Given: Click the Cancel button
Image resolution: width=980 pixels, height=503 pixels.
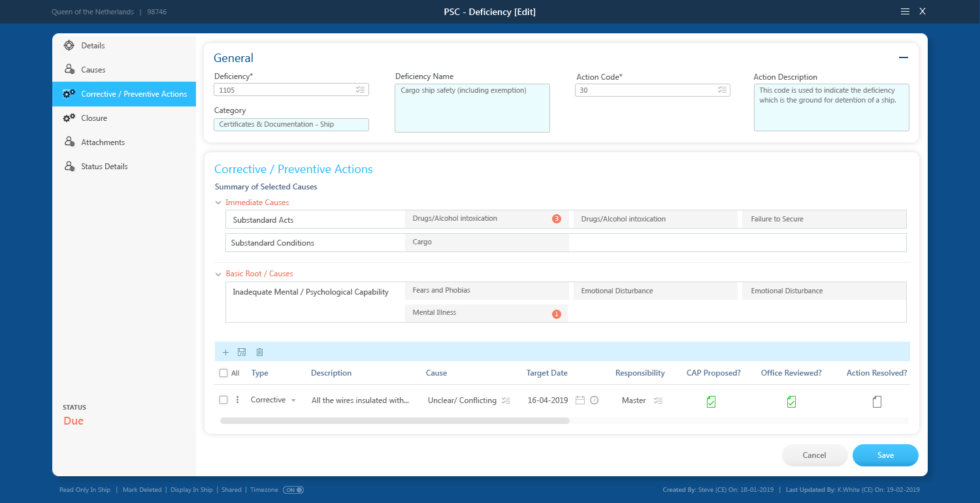Looking at the screenshot, I should coord(814,455).
